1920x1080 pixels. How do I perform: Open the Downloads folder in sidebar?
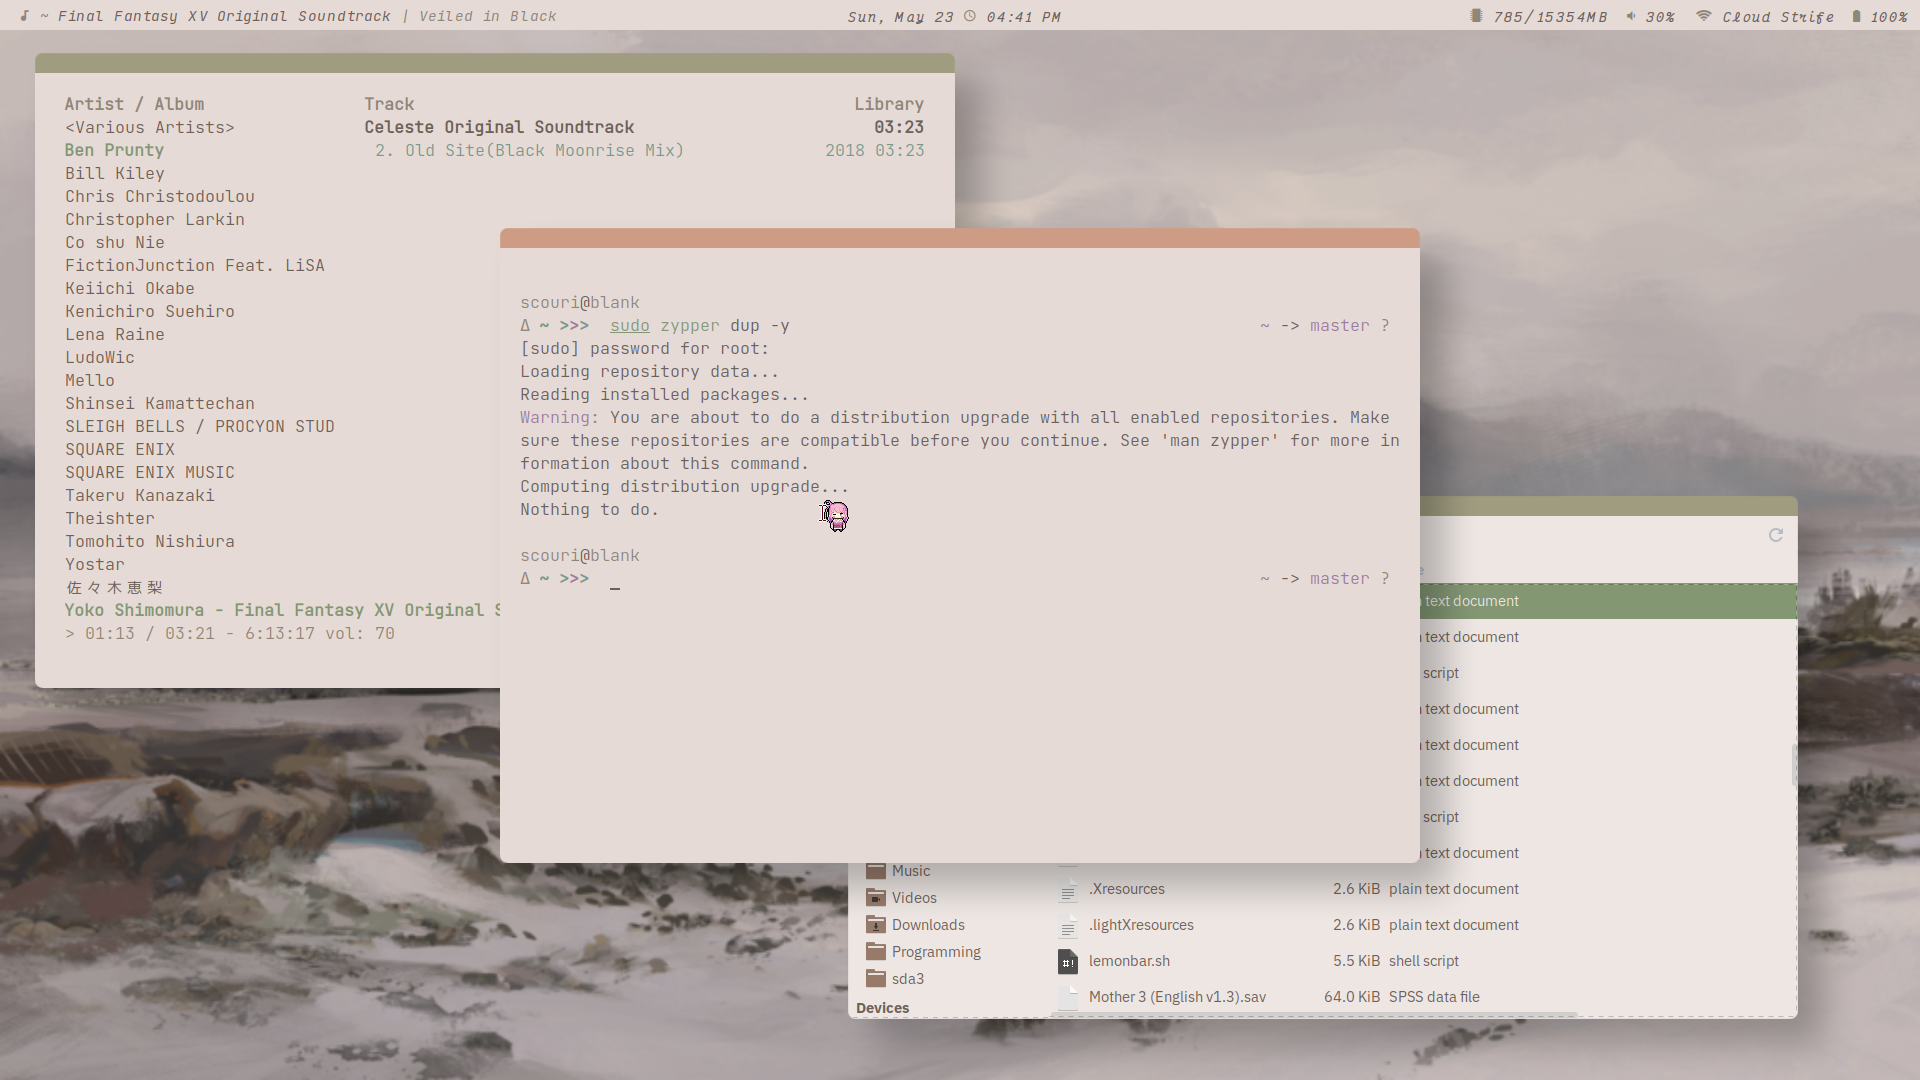click(x=927, y=925)
